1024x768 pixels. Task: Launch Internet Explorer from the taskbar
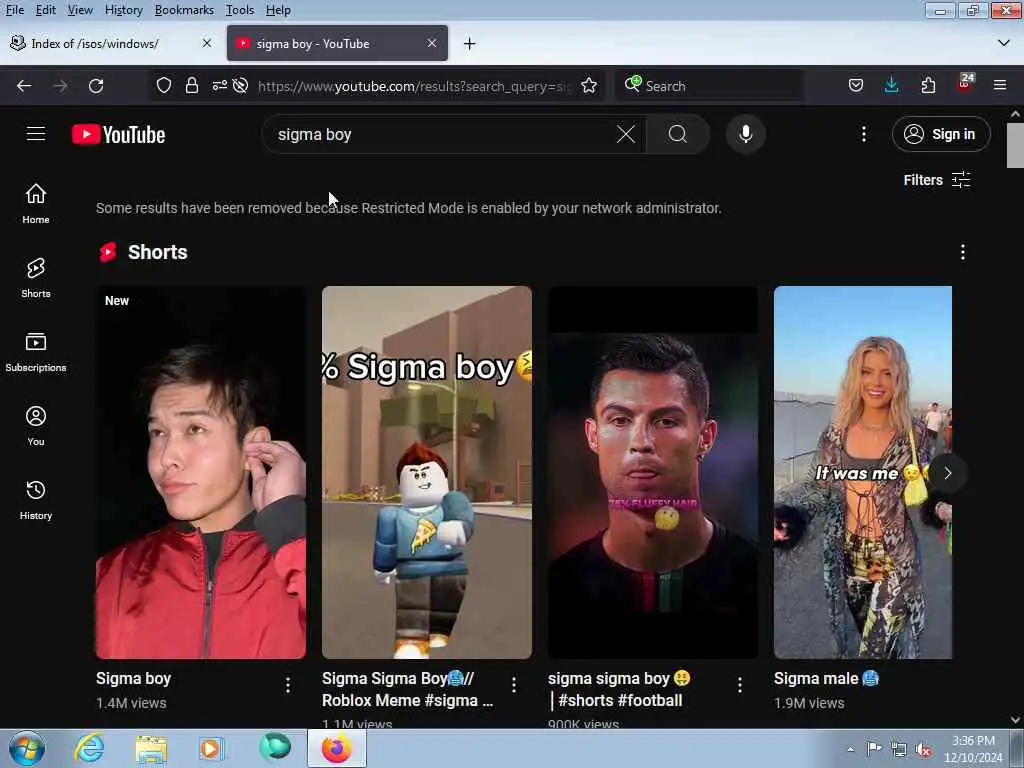[89, 748]
